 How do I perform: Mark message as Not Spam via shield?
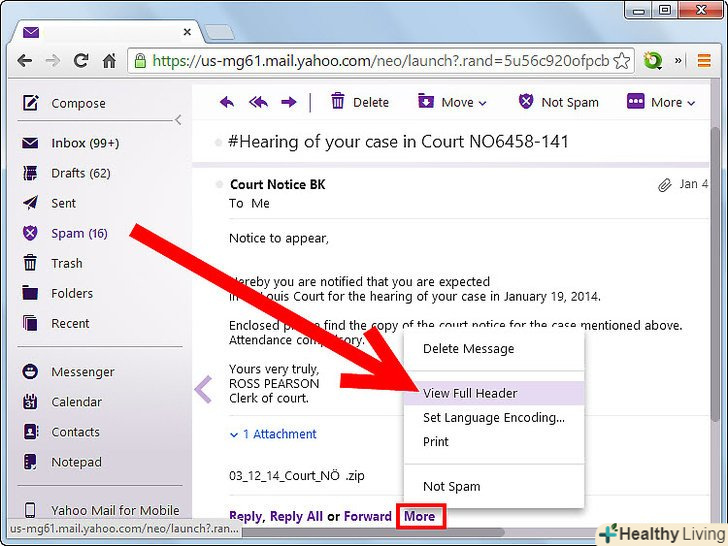coord(558,102)
